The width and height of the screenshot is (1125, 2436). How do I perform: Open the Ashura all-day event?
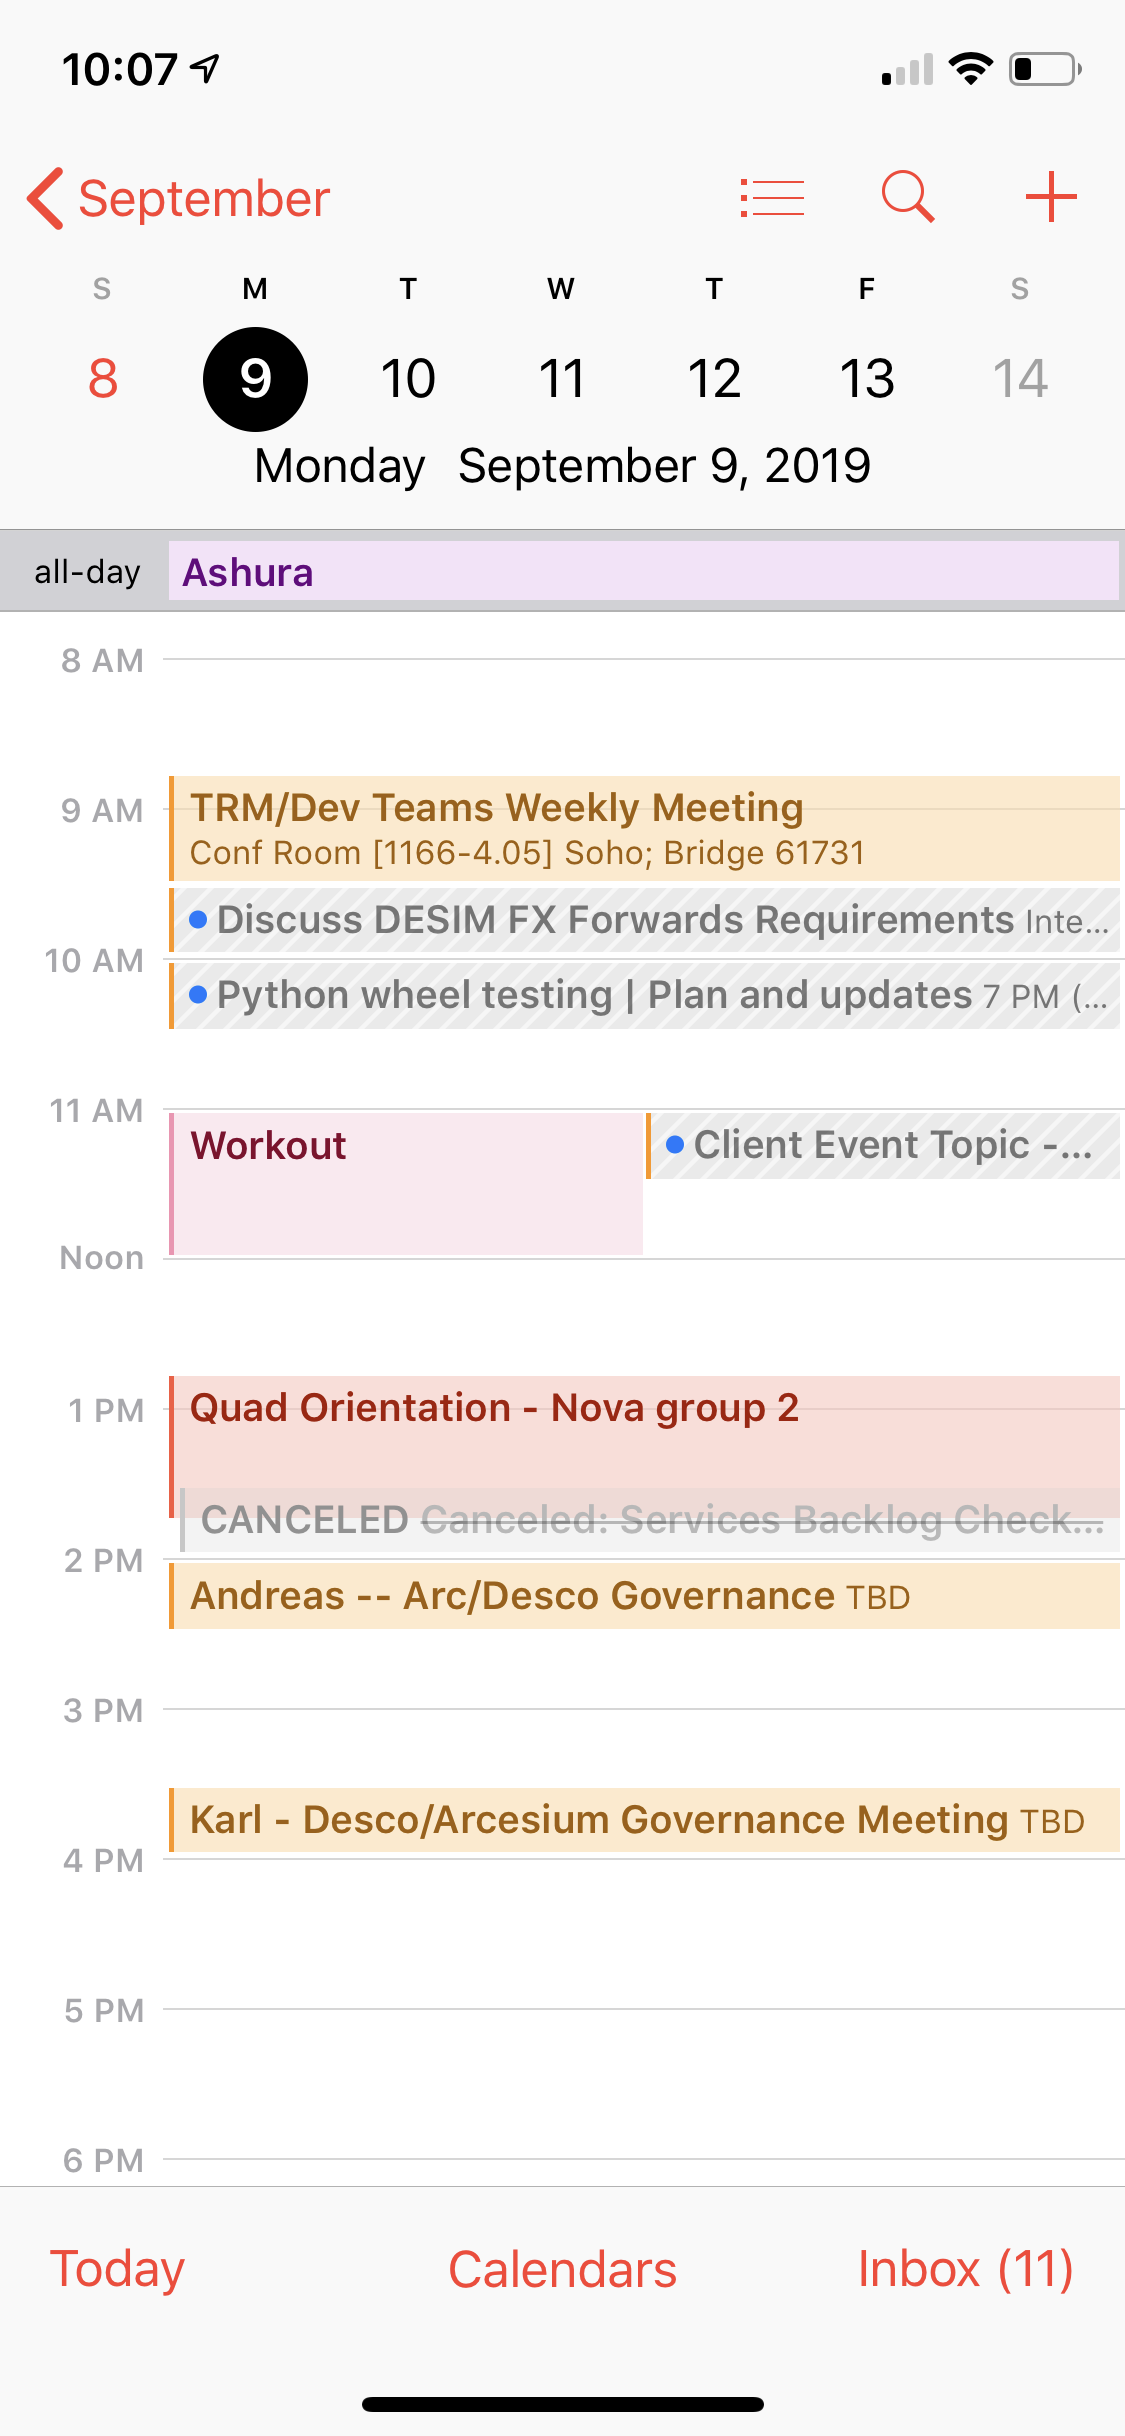[x=643, y=572]
